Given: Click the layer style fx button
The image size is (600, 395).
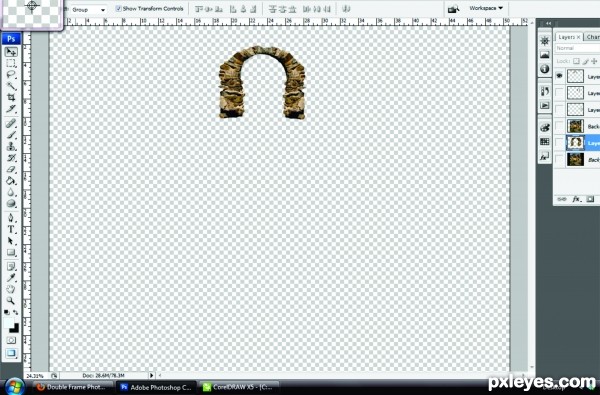Looking at the screenshot, I should click(576, 199).
